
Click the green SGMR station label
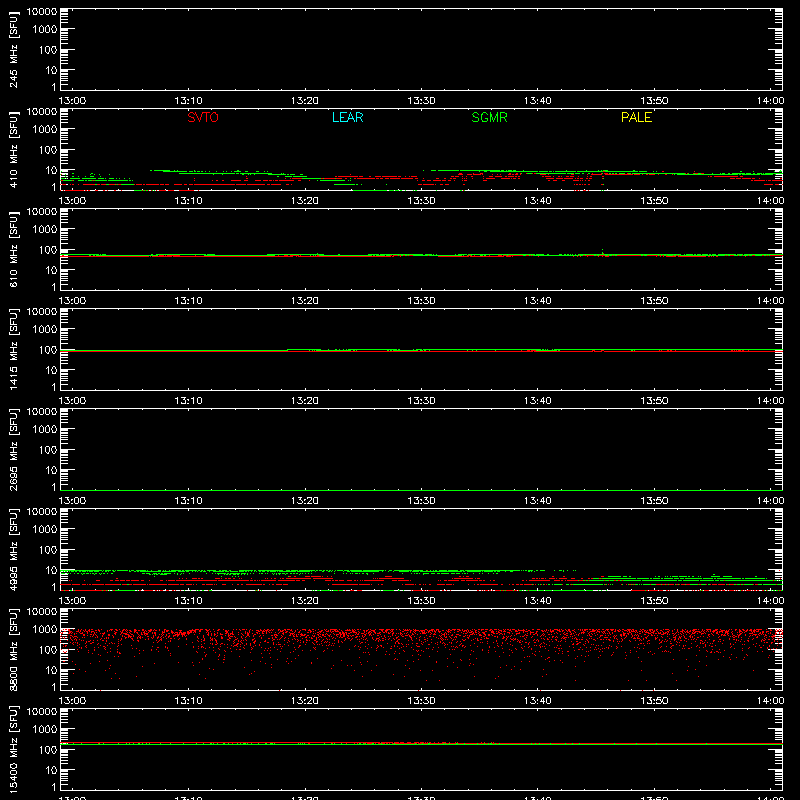(x=489, y=117)
